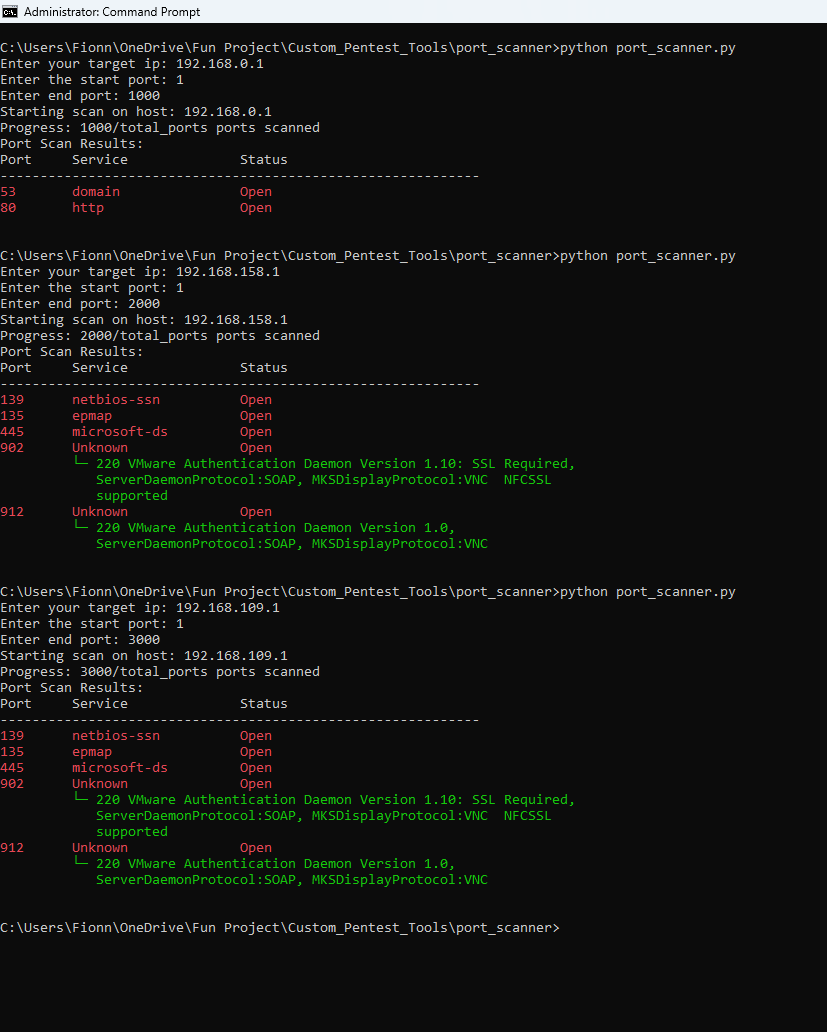The width and height of the screenshot is (827, 1032).
Task: Click 'Starting scan on host: 192.168.109.1' line
Action: coord(143,656)
